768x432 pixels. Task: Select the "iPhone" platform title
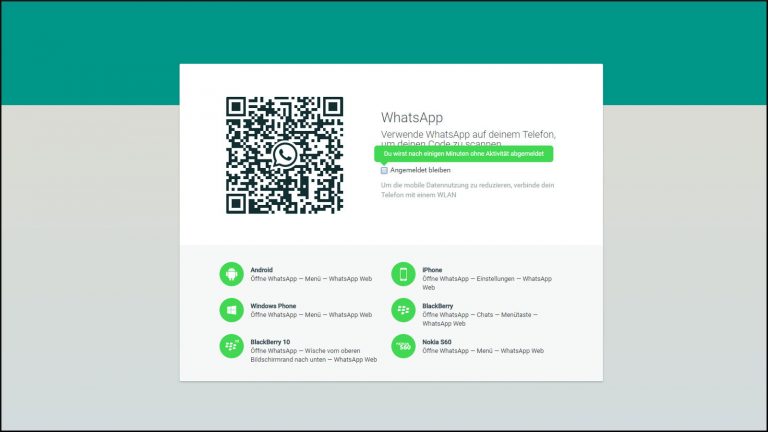pos(432,270)
